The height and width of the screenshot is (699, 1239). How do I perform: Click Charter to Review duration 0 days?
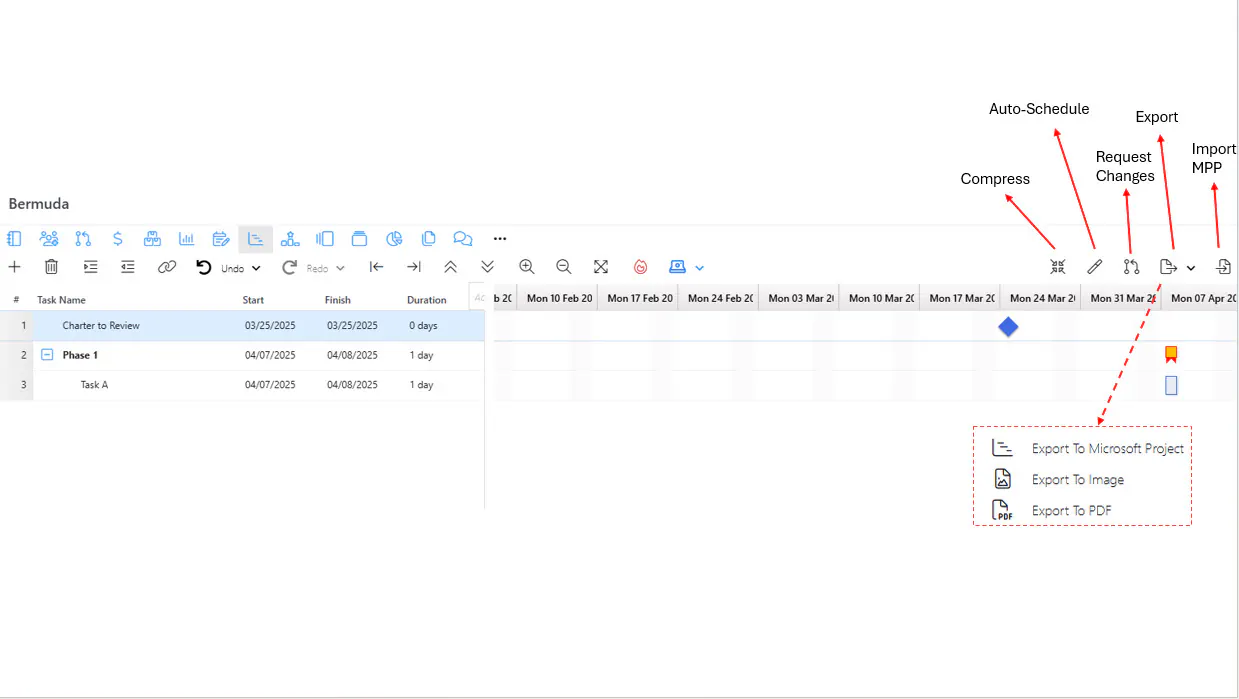pos(423,326)
